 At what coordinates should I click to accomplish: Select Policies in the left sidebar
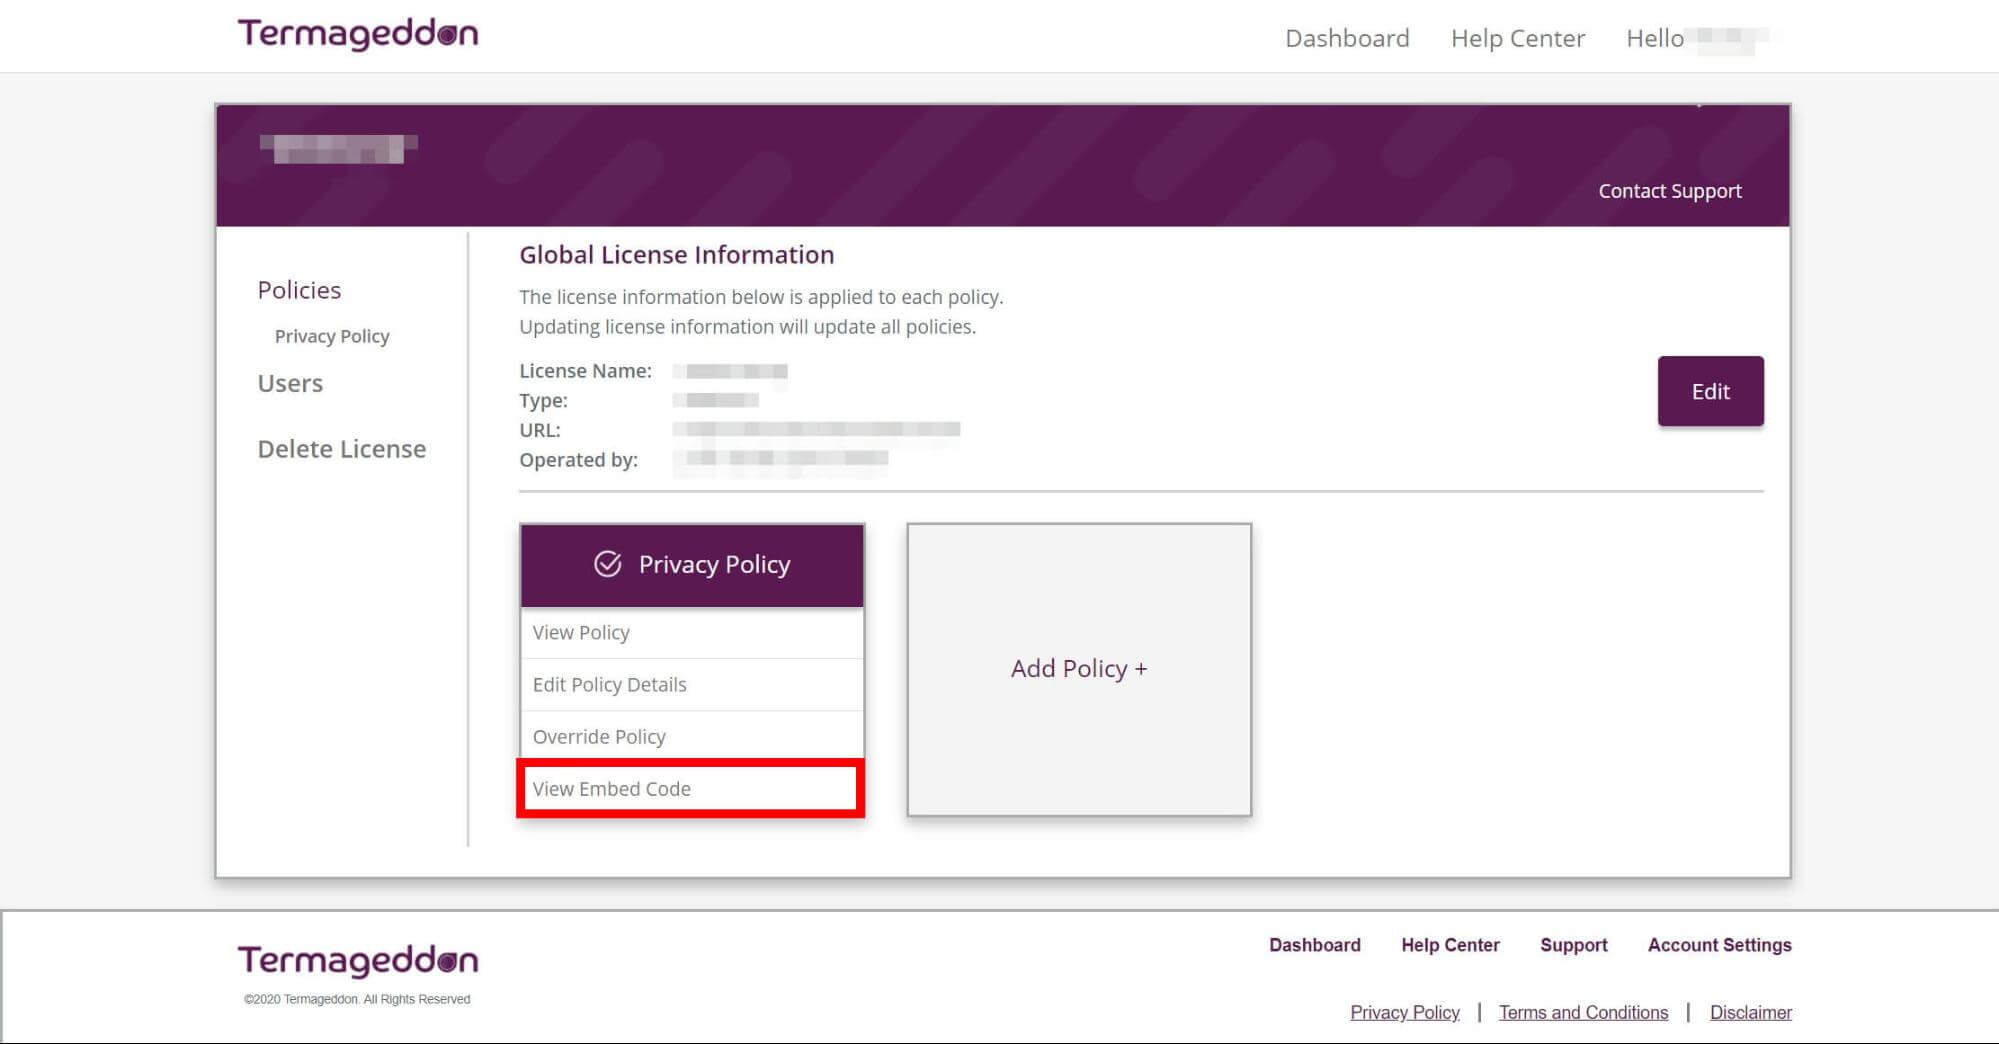299,290
